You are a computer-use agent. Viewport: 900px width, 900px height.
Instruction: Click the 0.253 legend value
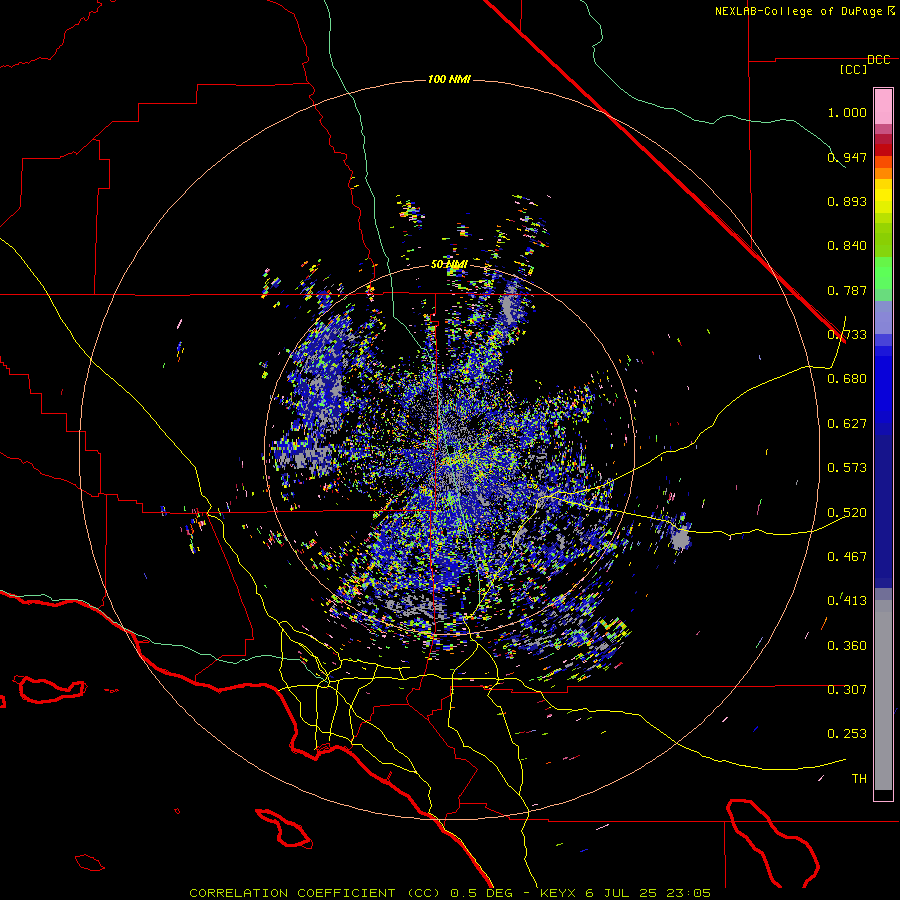click(847, 734)
